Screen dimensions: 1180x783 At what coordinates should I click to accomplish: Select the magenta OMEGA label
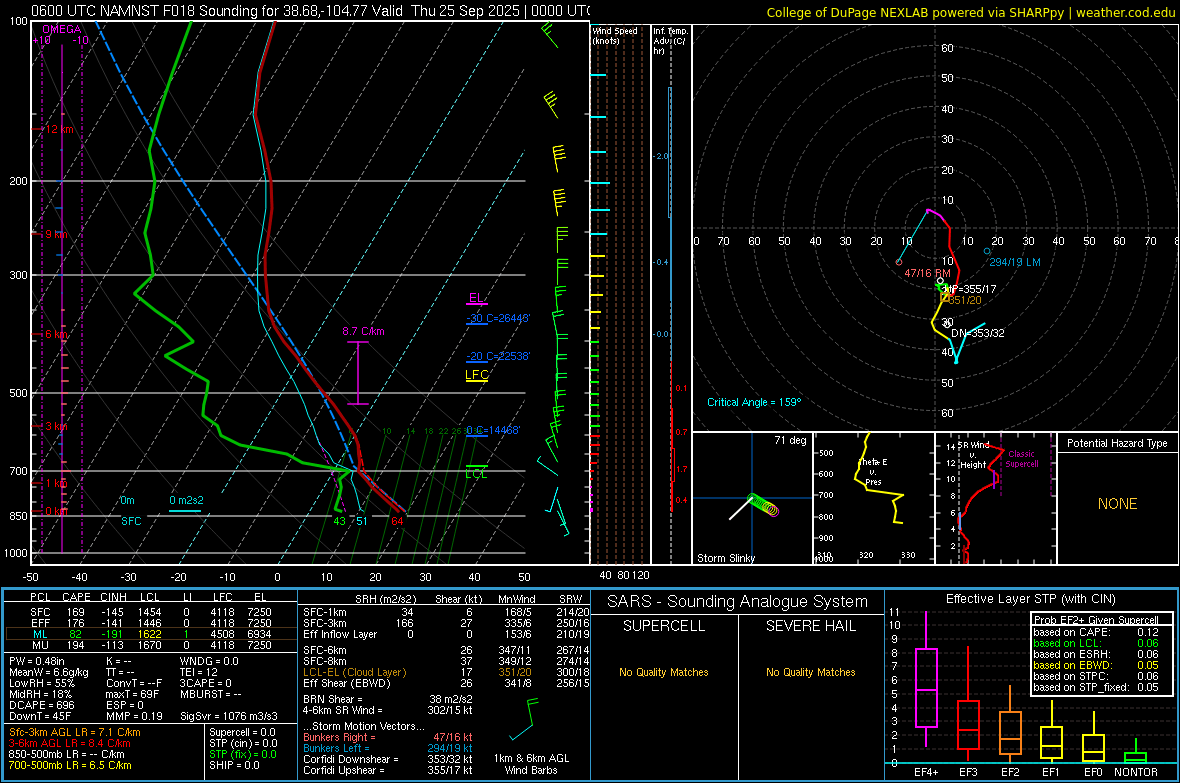(x=62, y=29)
